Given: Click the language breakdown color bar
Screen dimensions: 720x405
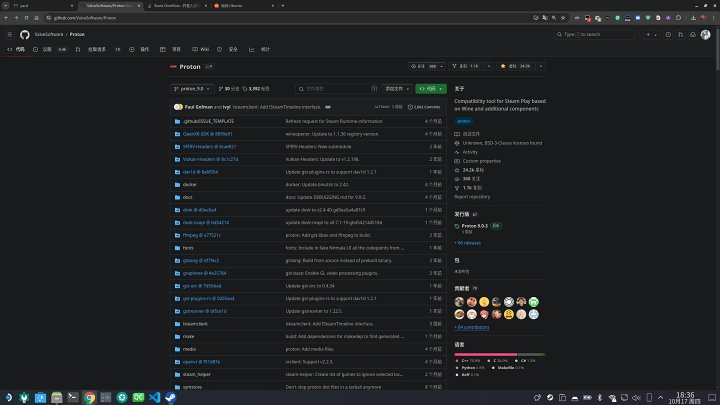Looking at the screenshot, I should tap(500, 355).
